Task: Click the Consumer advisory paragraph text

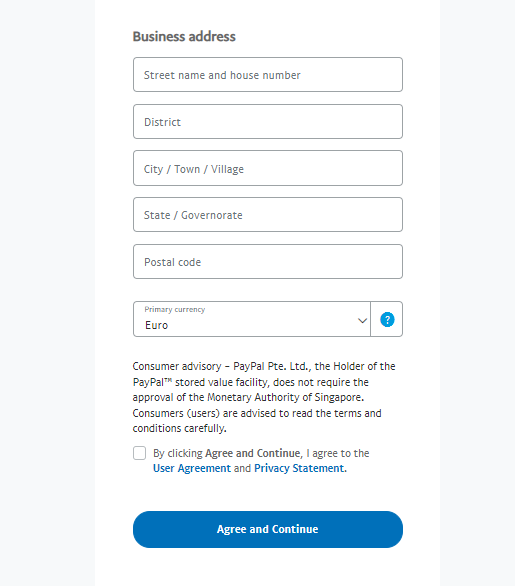Action: (x=264, y=397)
